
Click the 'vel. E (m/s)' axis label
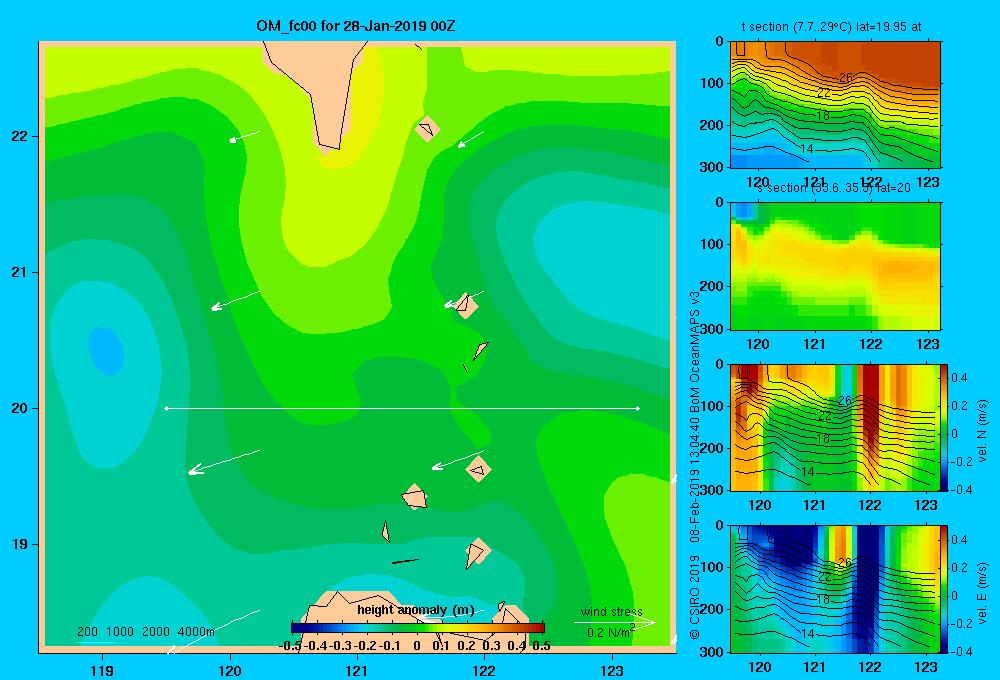(x=983, y=593)
